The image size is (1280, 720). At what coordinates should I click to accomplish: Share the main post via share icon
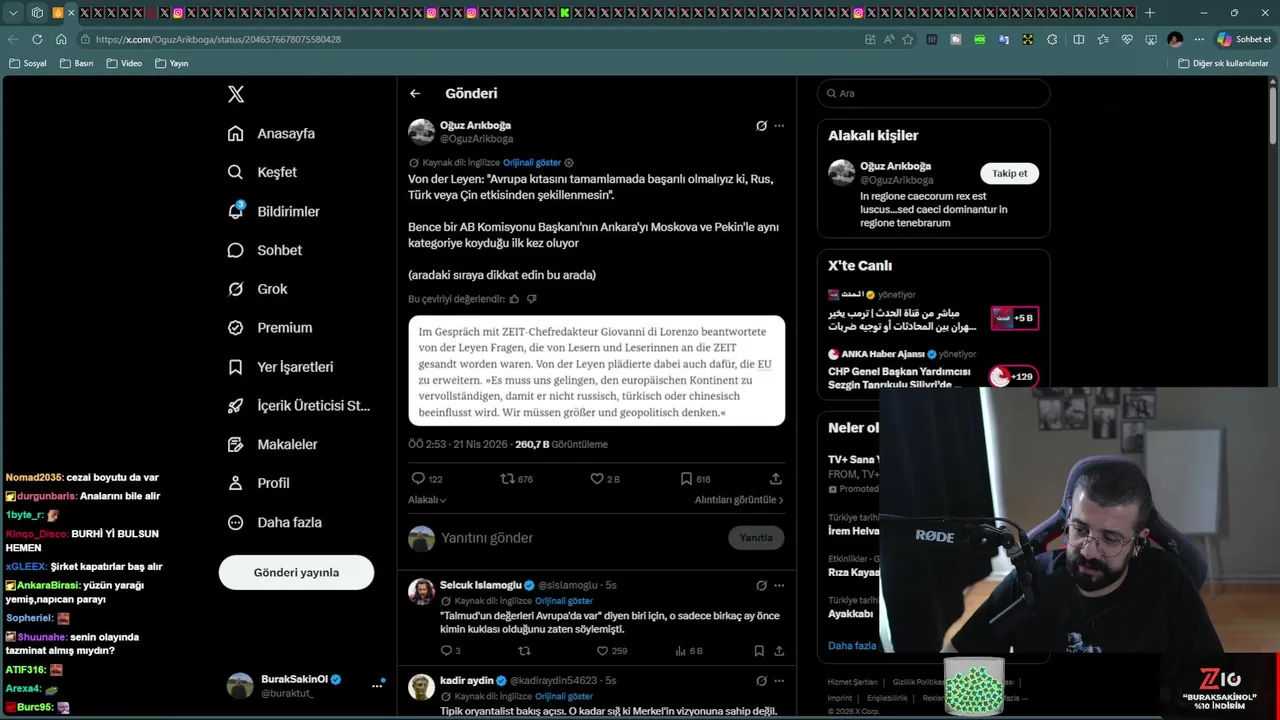pyautogui.click(x=775, y=479)
